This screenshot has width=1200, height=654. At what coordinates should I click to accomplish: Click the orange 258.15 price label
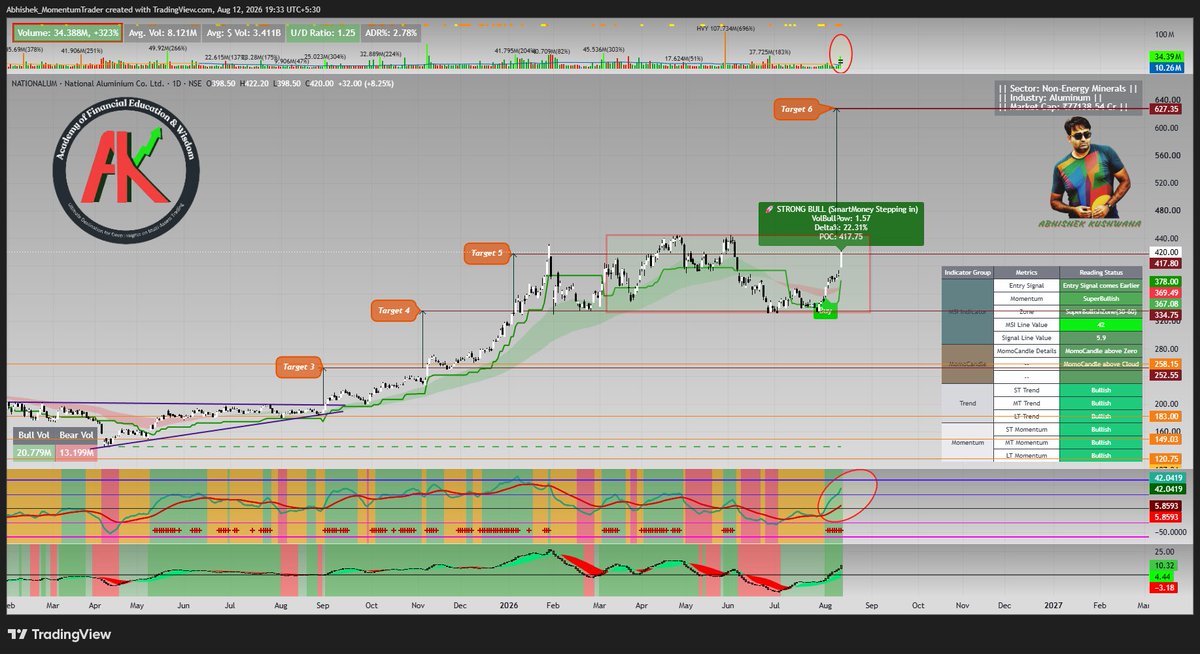[1167, 364]
